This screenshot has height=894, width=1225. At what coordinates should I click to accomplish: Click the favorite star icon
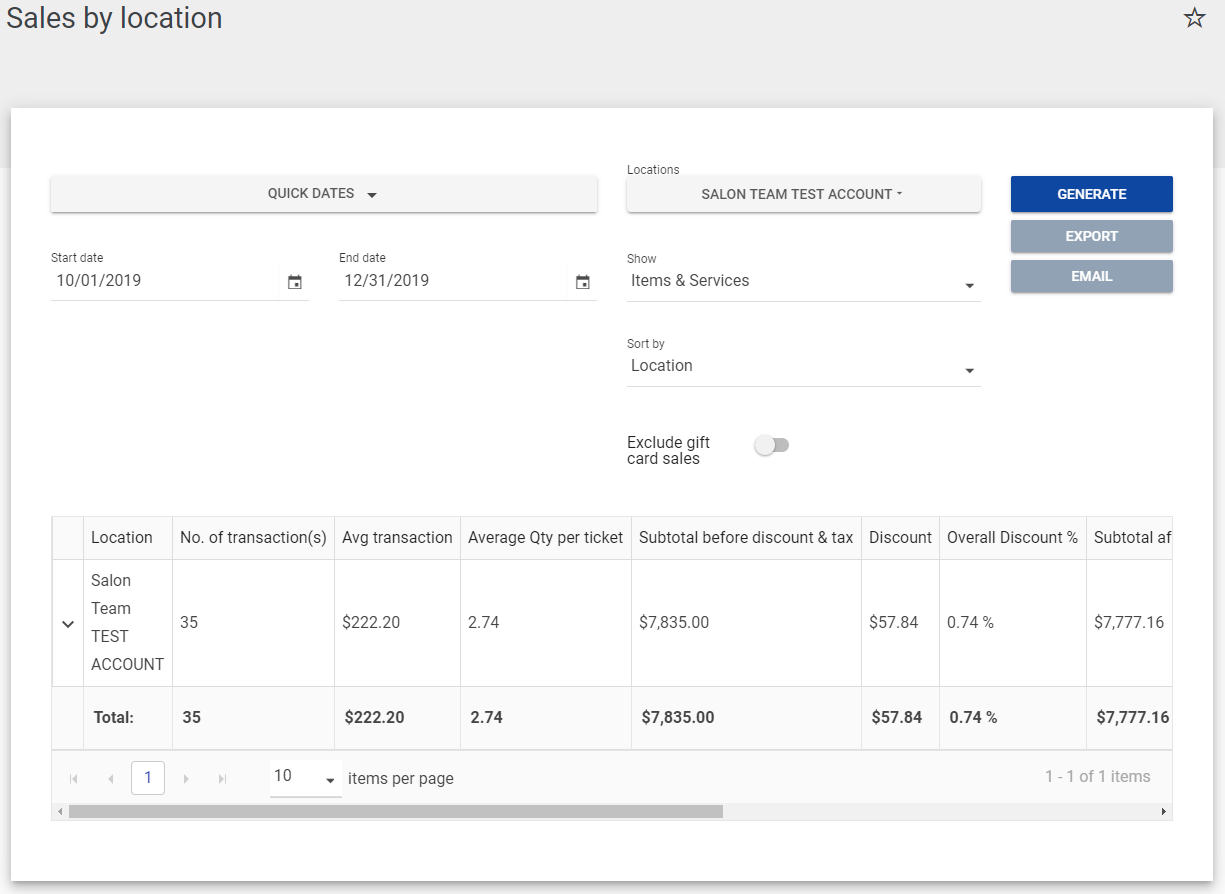tap(1194, 18)
